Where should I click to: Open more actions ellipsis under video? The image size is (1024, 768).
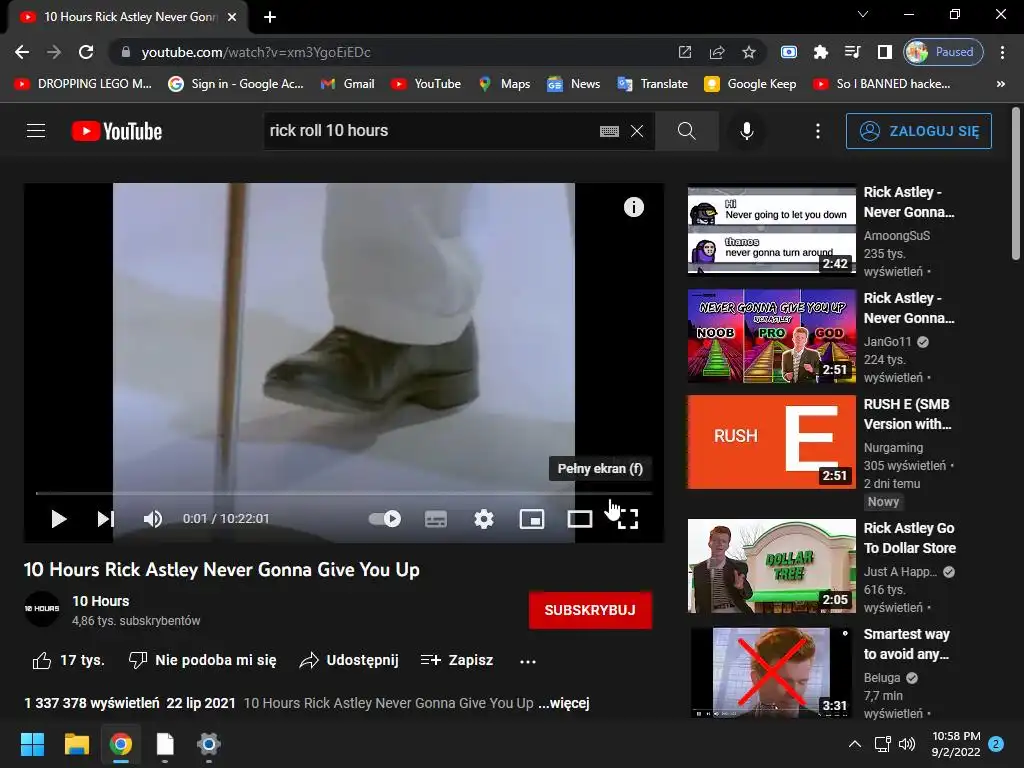pos(528,662)
